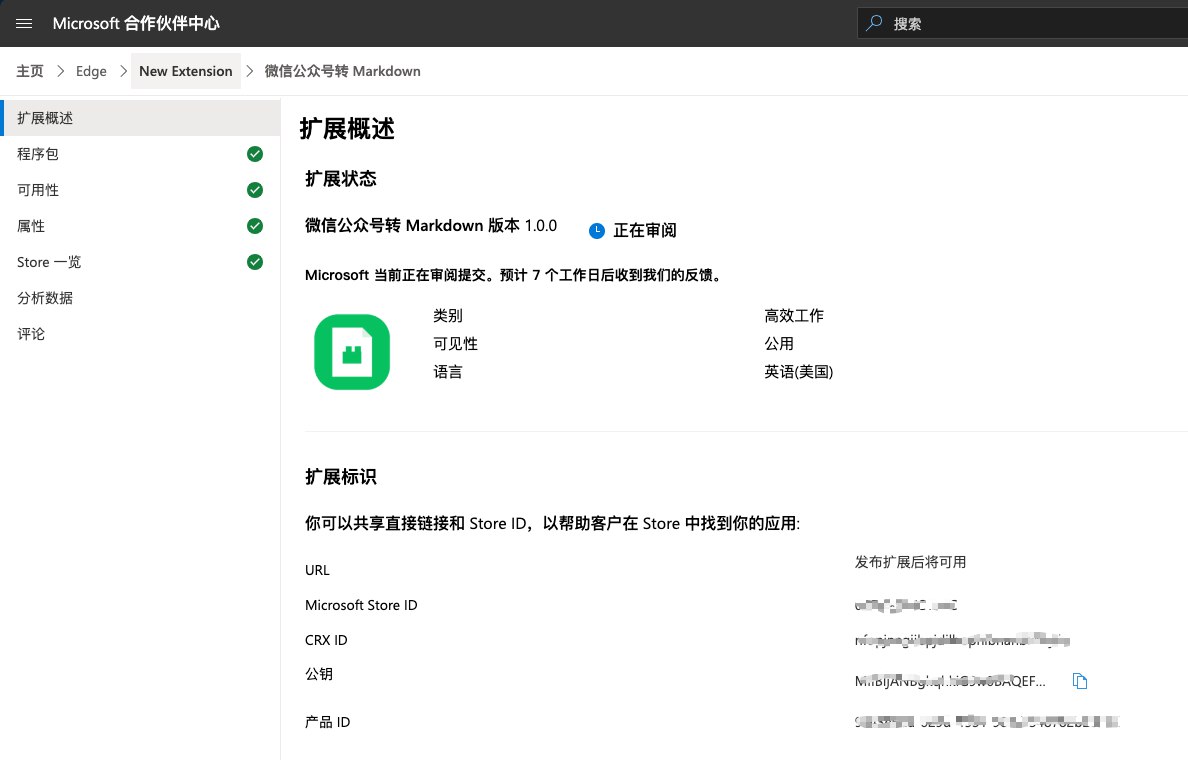Select 扩展概述 in sidebar

coord(45,118)
